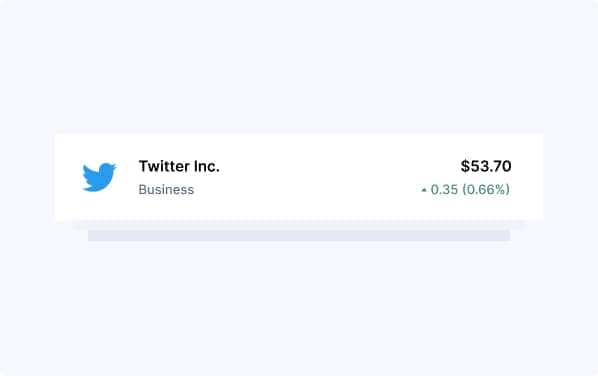The width and height of the screenshot is (598, 376).
Task: Click the white card area below the bird logo
Action: click(x=99, y=206)
